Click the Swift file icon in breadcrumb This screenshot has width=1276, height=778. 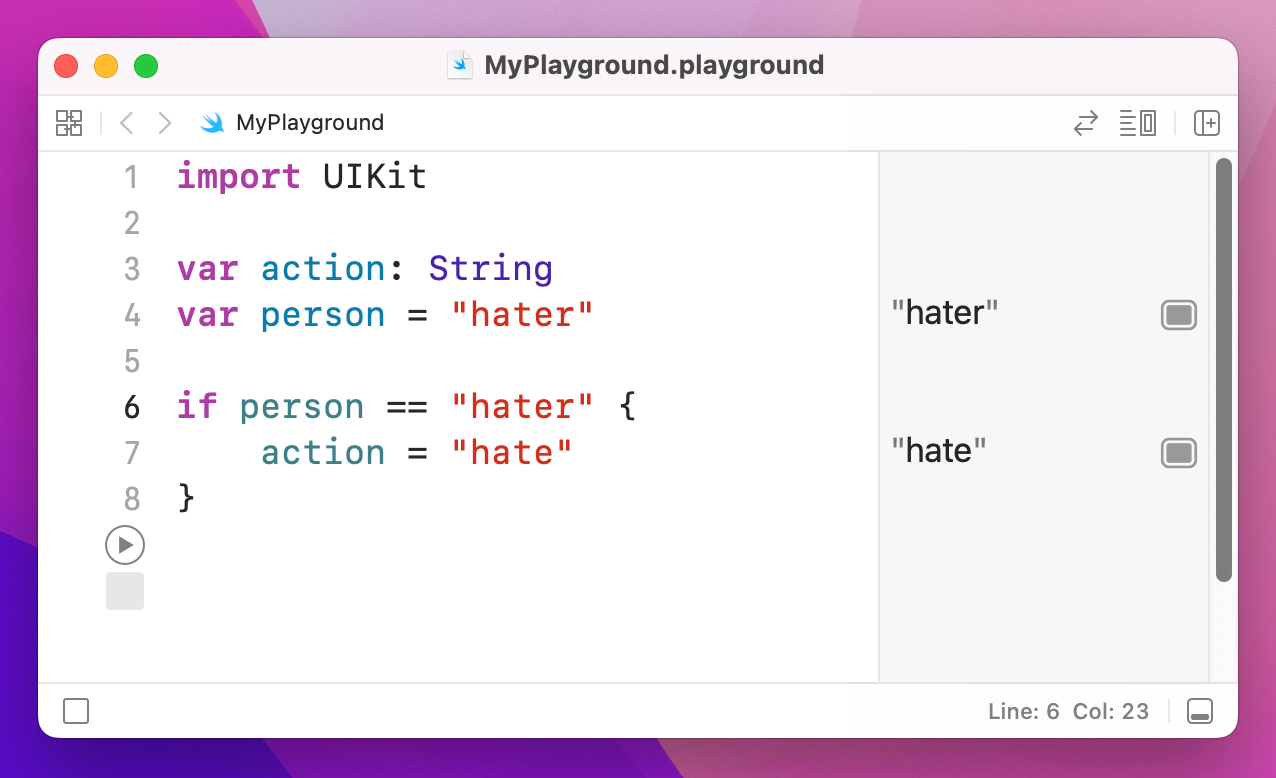212,123
